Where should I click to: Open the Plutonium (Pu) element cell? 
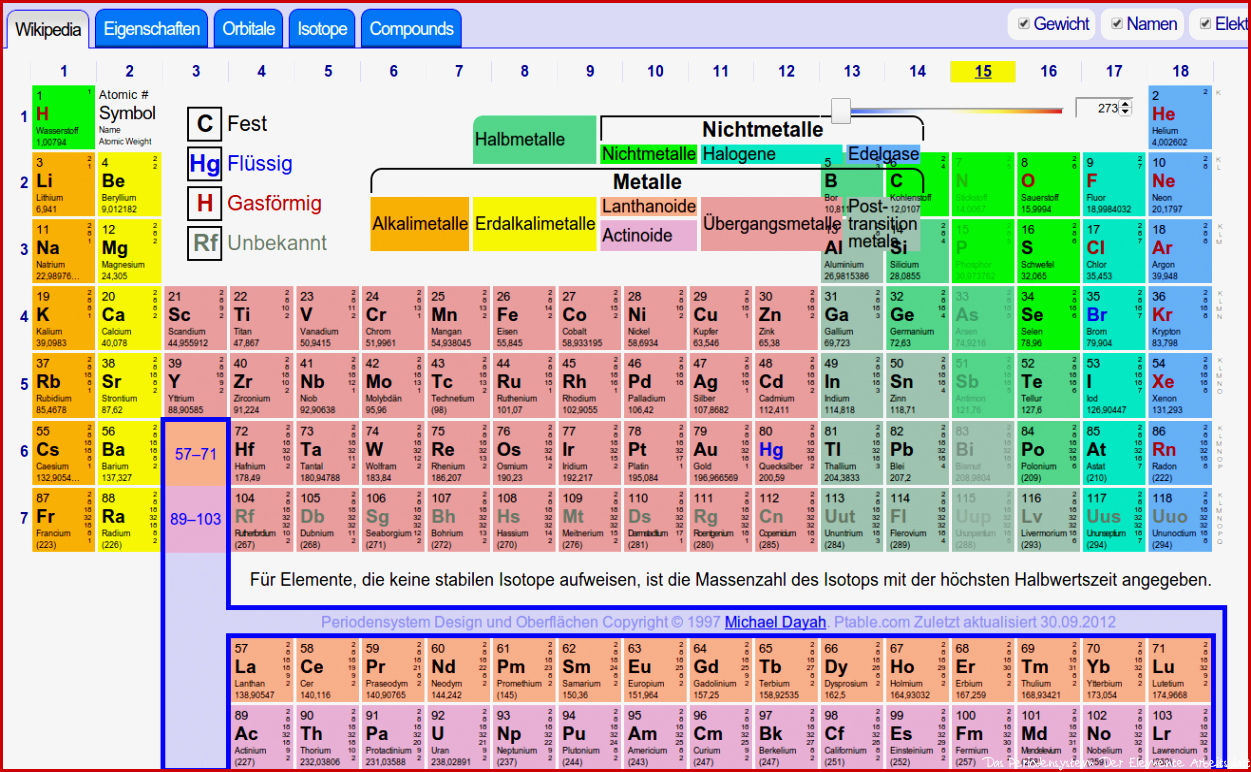click(590, 736)
